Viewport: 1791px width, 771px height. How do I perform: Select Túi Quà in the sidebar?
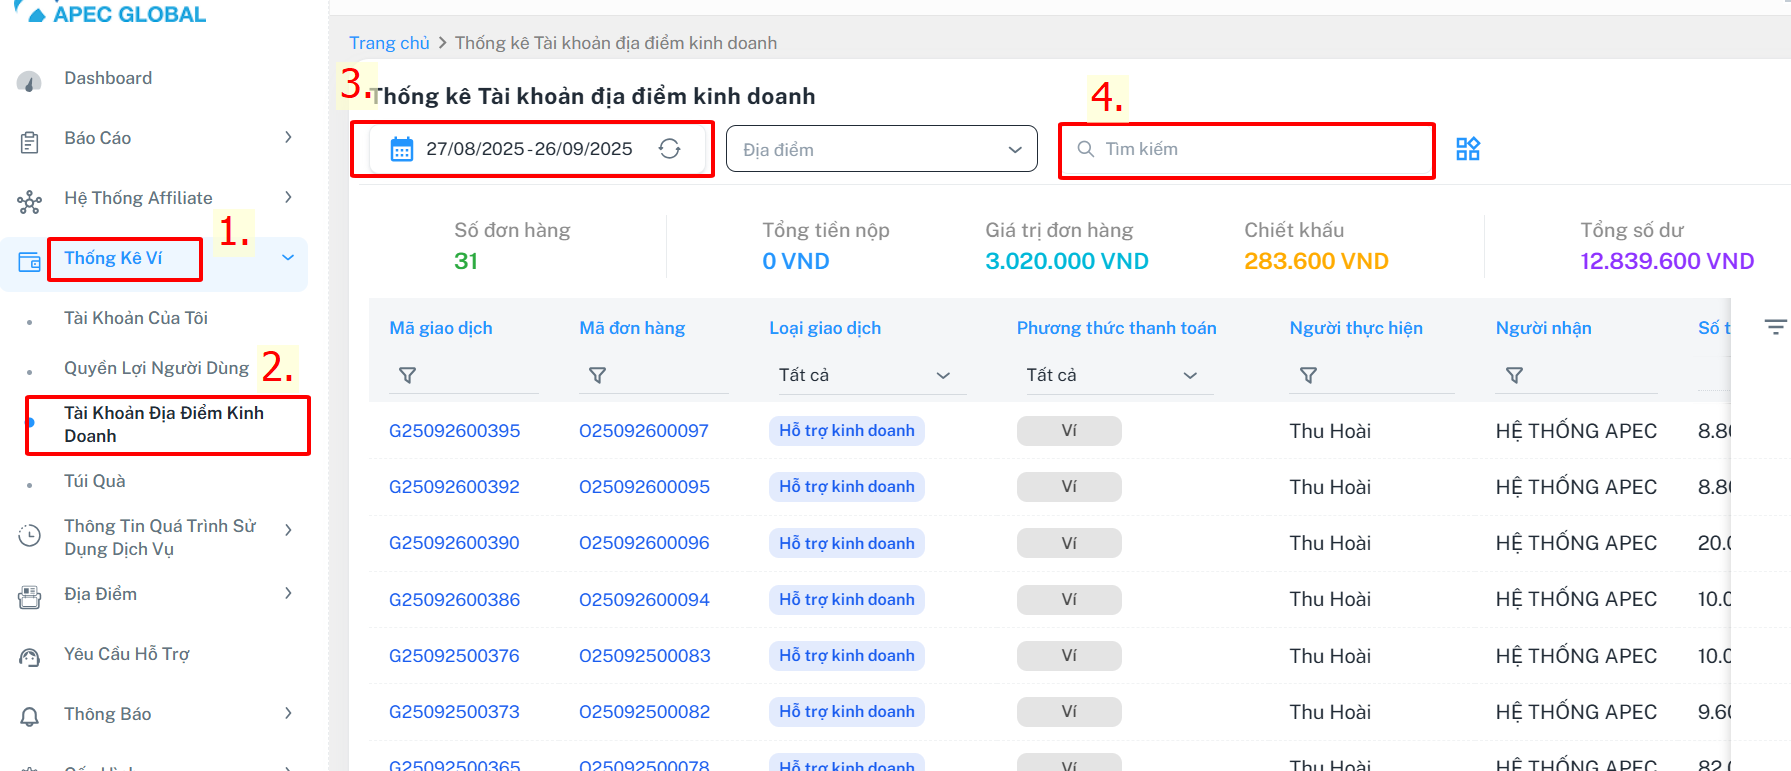[x=95, y=481]
